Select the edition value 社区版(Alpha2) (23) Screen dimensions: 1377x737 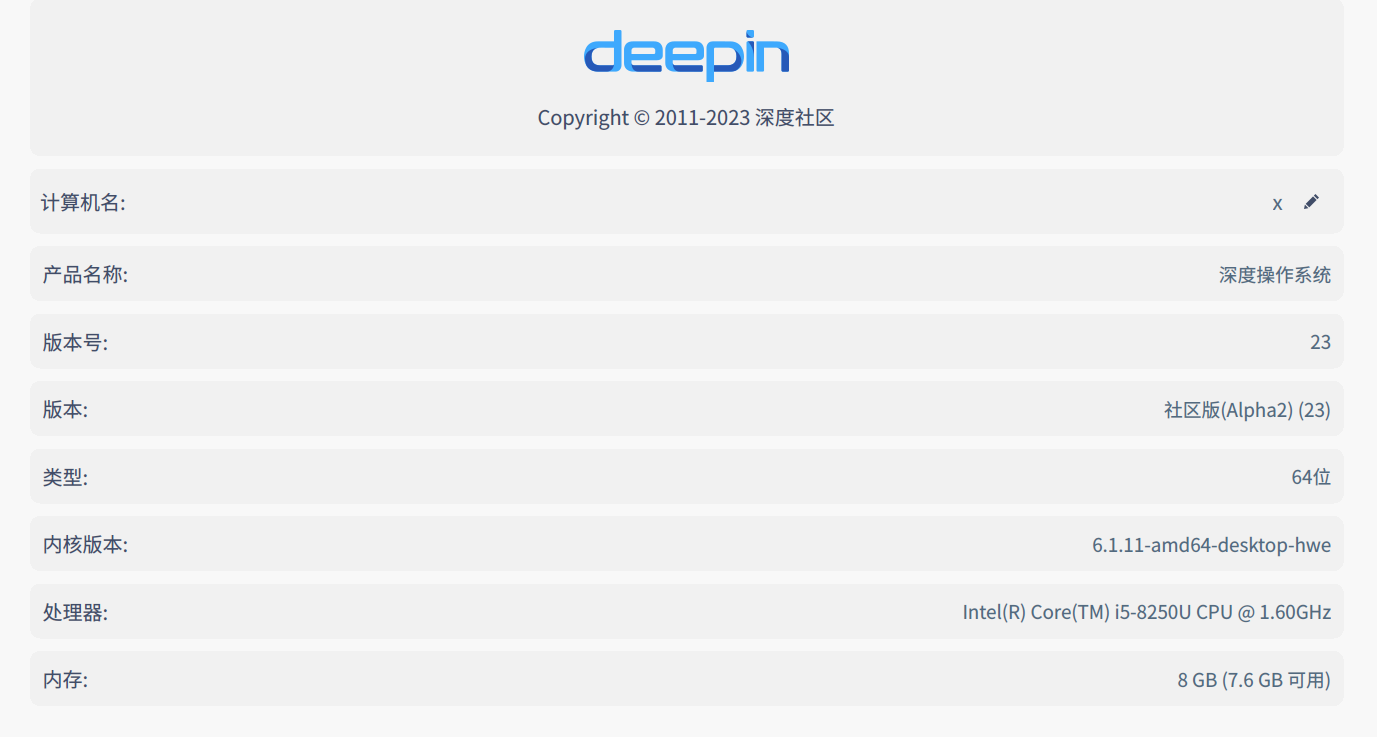[1247, 410]
